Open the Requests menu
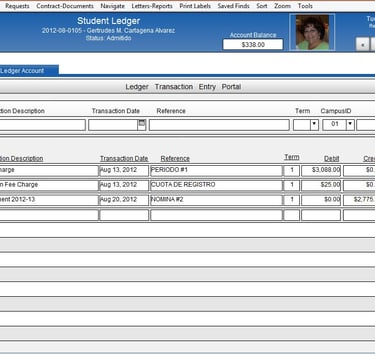Viewport: 375px width, 362px height. pos(17,6)
